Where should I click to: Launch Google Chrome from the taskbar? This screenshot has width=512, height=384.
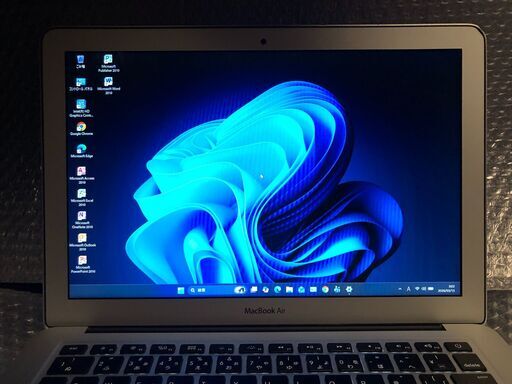click(x=325, y=289)
